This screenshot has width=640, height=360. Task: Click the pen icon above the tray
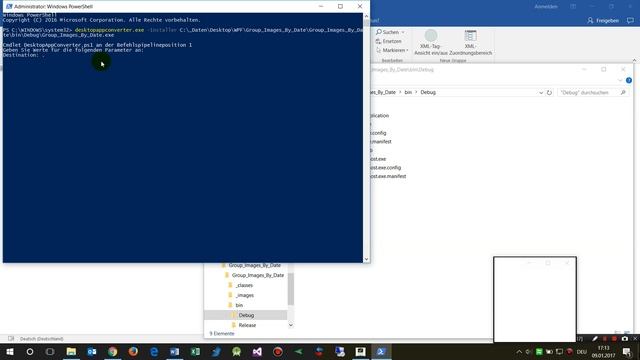click(x=595, y=339)
